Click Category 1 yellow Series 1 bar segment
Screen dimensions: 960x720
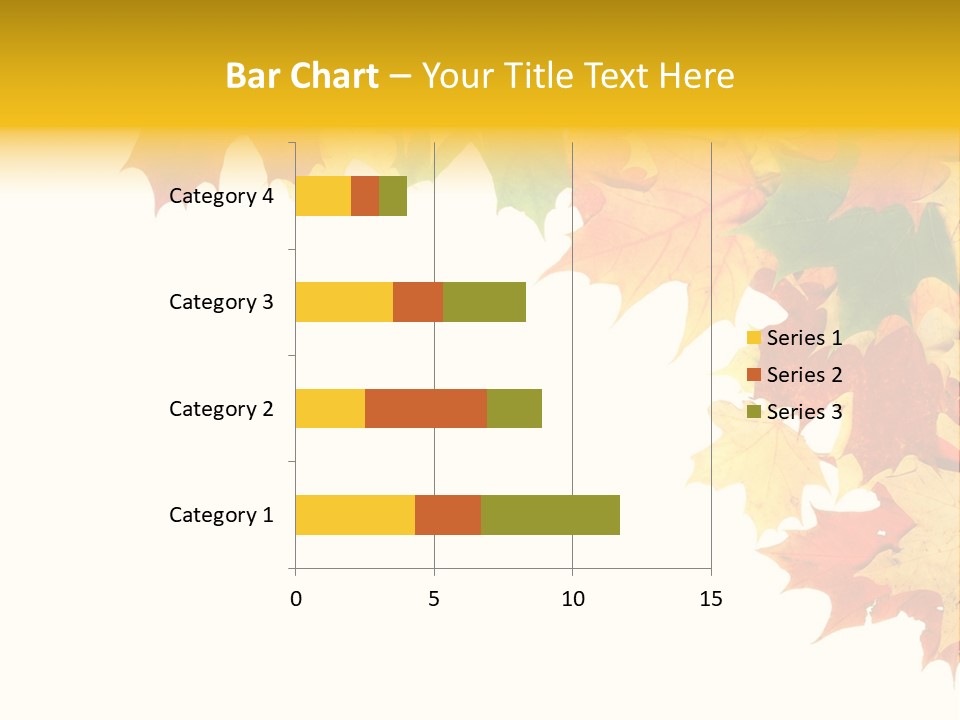355,515
